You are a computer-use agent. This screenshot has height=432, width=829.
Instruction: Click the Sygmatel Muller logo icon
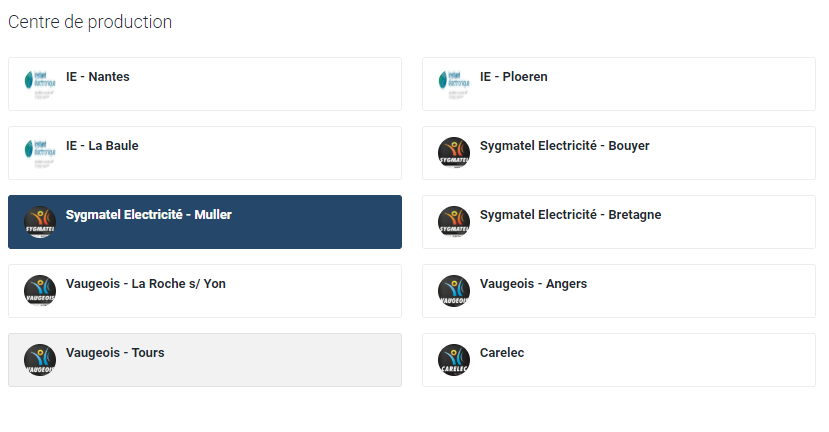[x=39, y=222]
